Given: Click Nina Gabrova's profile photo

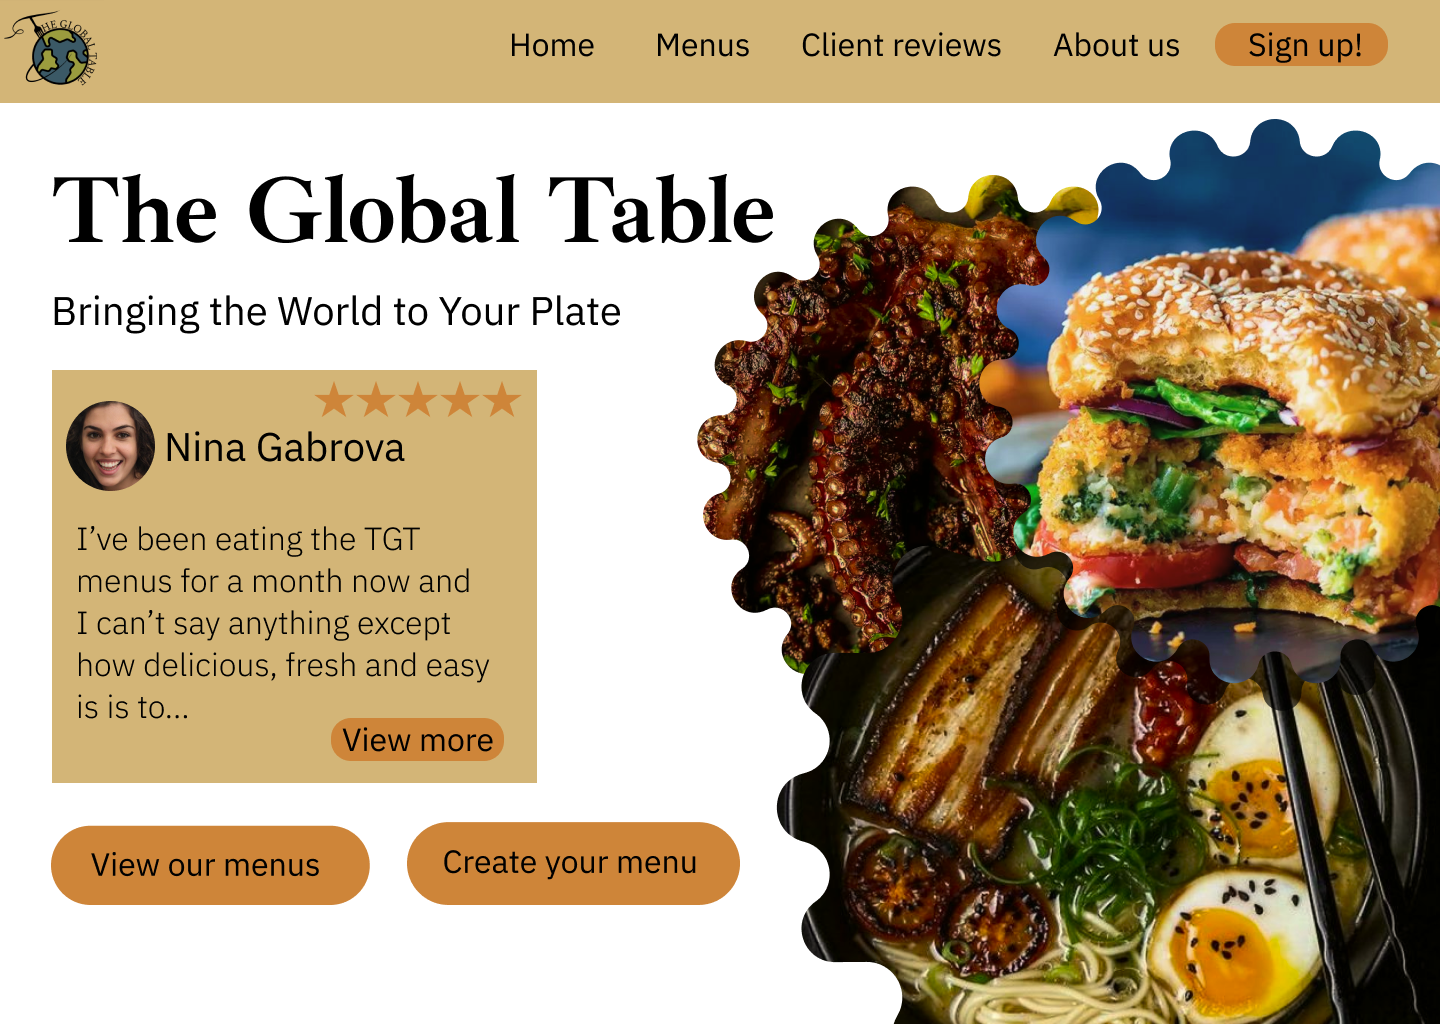Looking at the screenshot, I should [110, 446].
